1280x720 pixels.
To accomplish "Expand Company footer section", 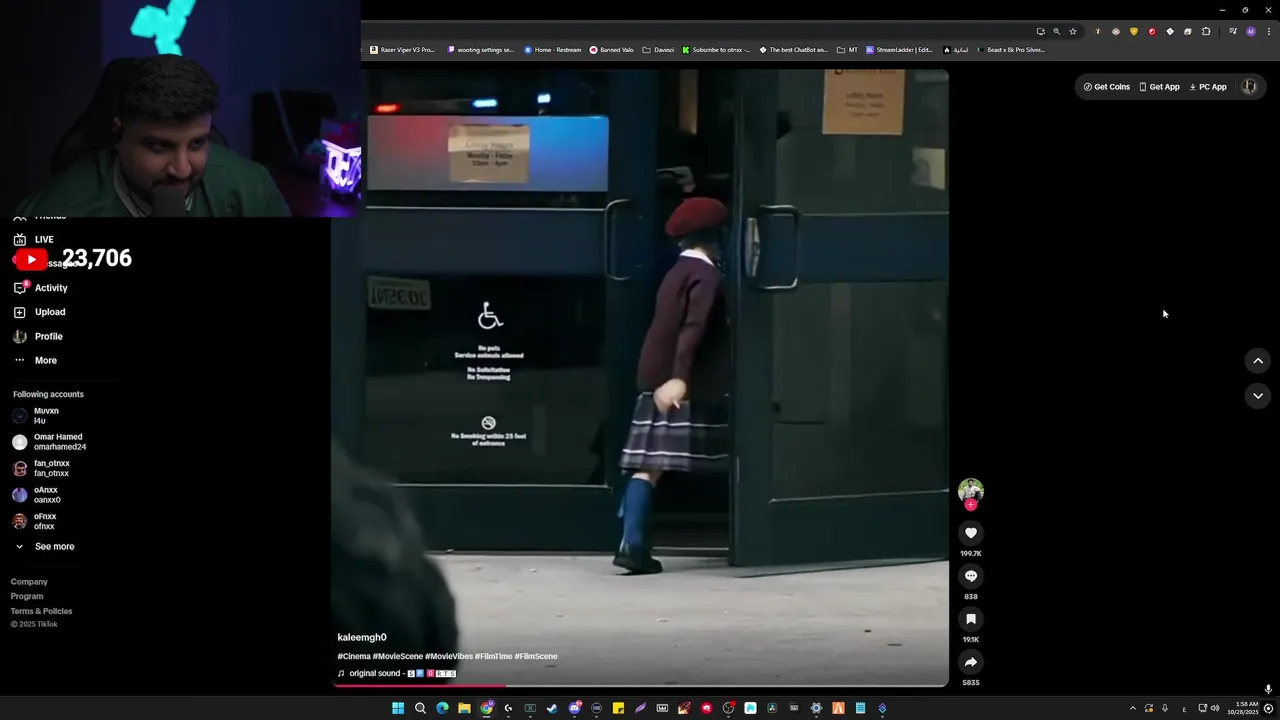I will (29, 582).
